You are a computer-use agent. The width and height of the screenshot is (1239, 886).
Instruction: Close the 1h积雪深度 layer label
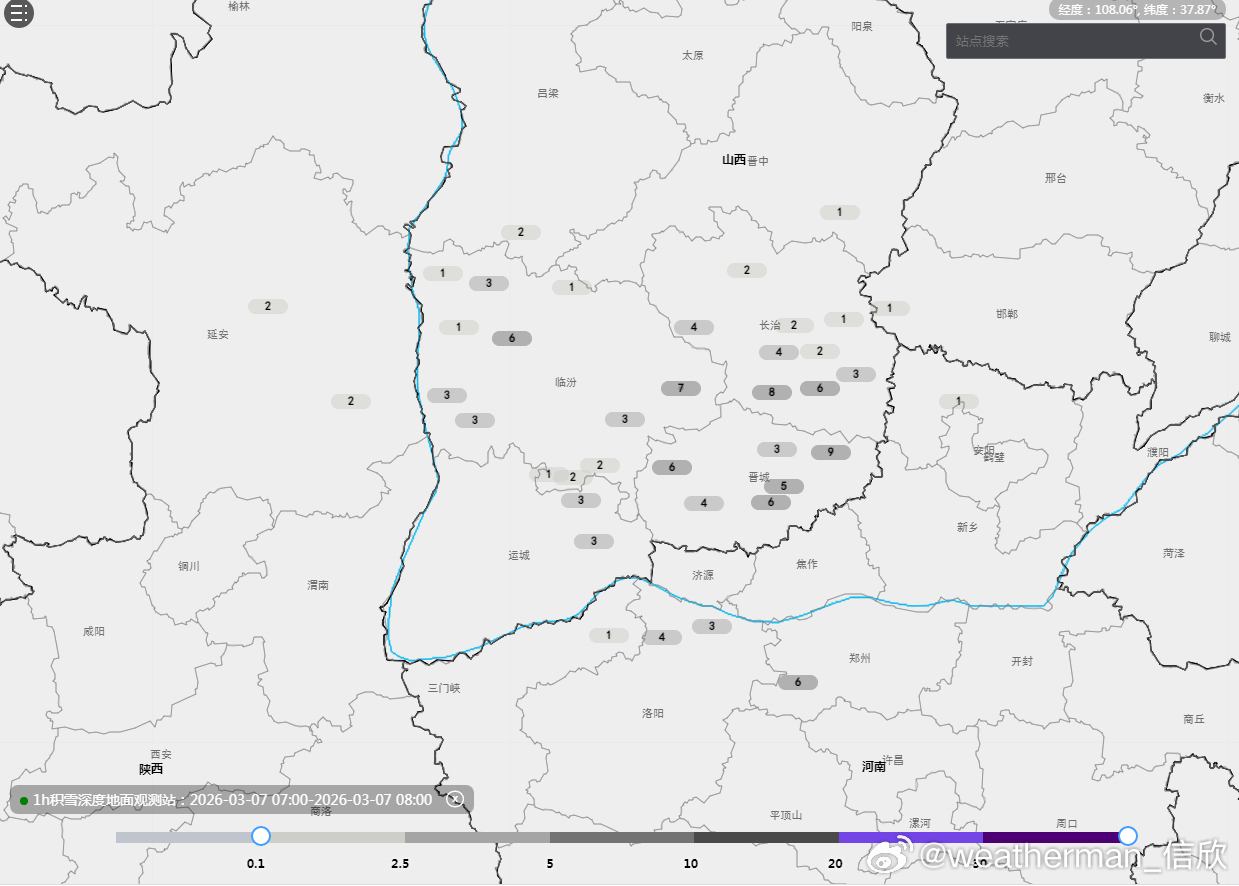point(454,799)
